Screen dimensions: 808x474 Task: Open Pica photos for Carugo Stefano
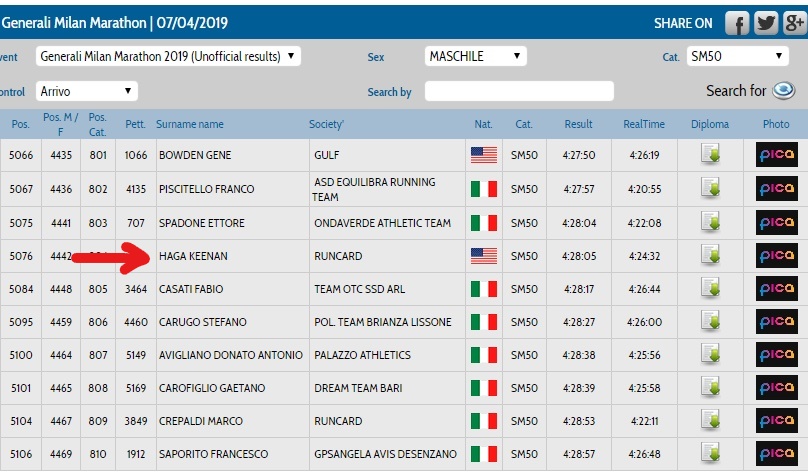tap(777, 321)
